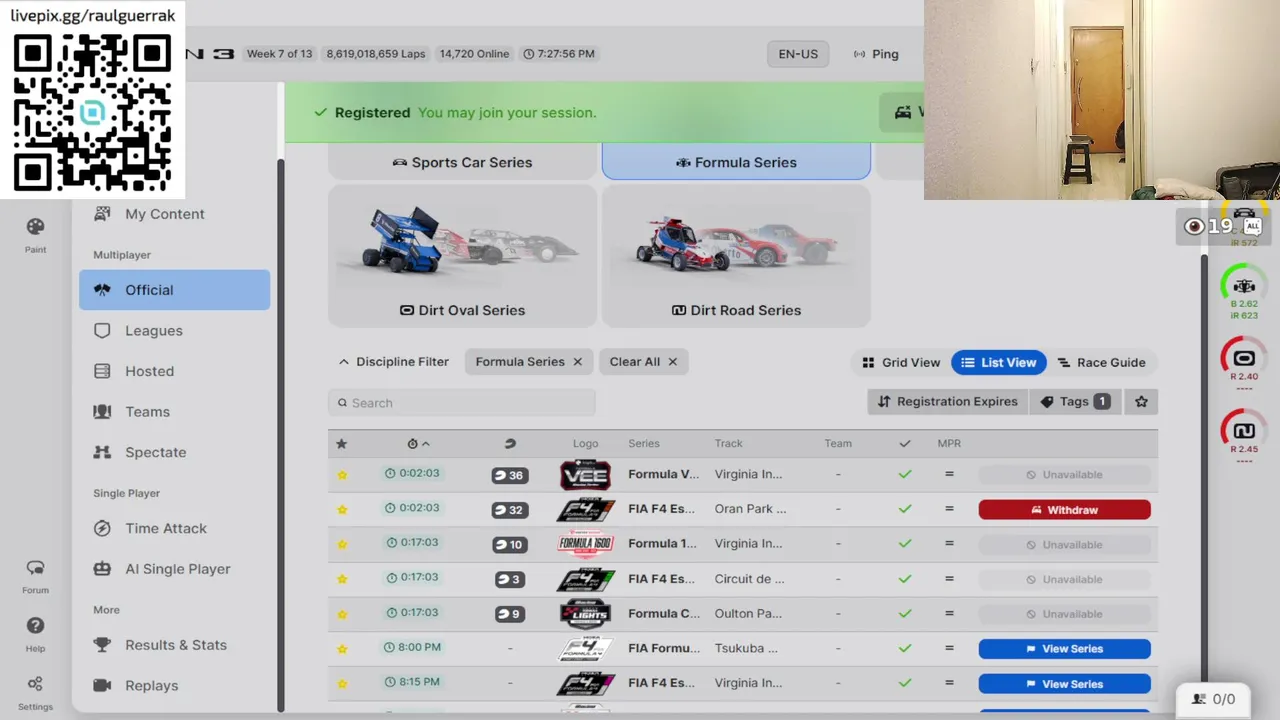Toggle favorite star on 8:15 PM row
Viewport: 1280px width, 720px height.
(342, 684)
